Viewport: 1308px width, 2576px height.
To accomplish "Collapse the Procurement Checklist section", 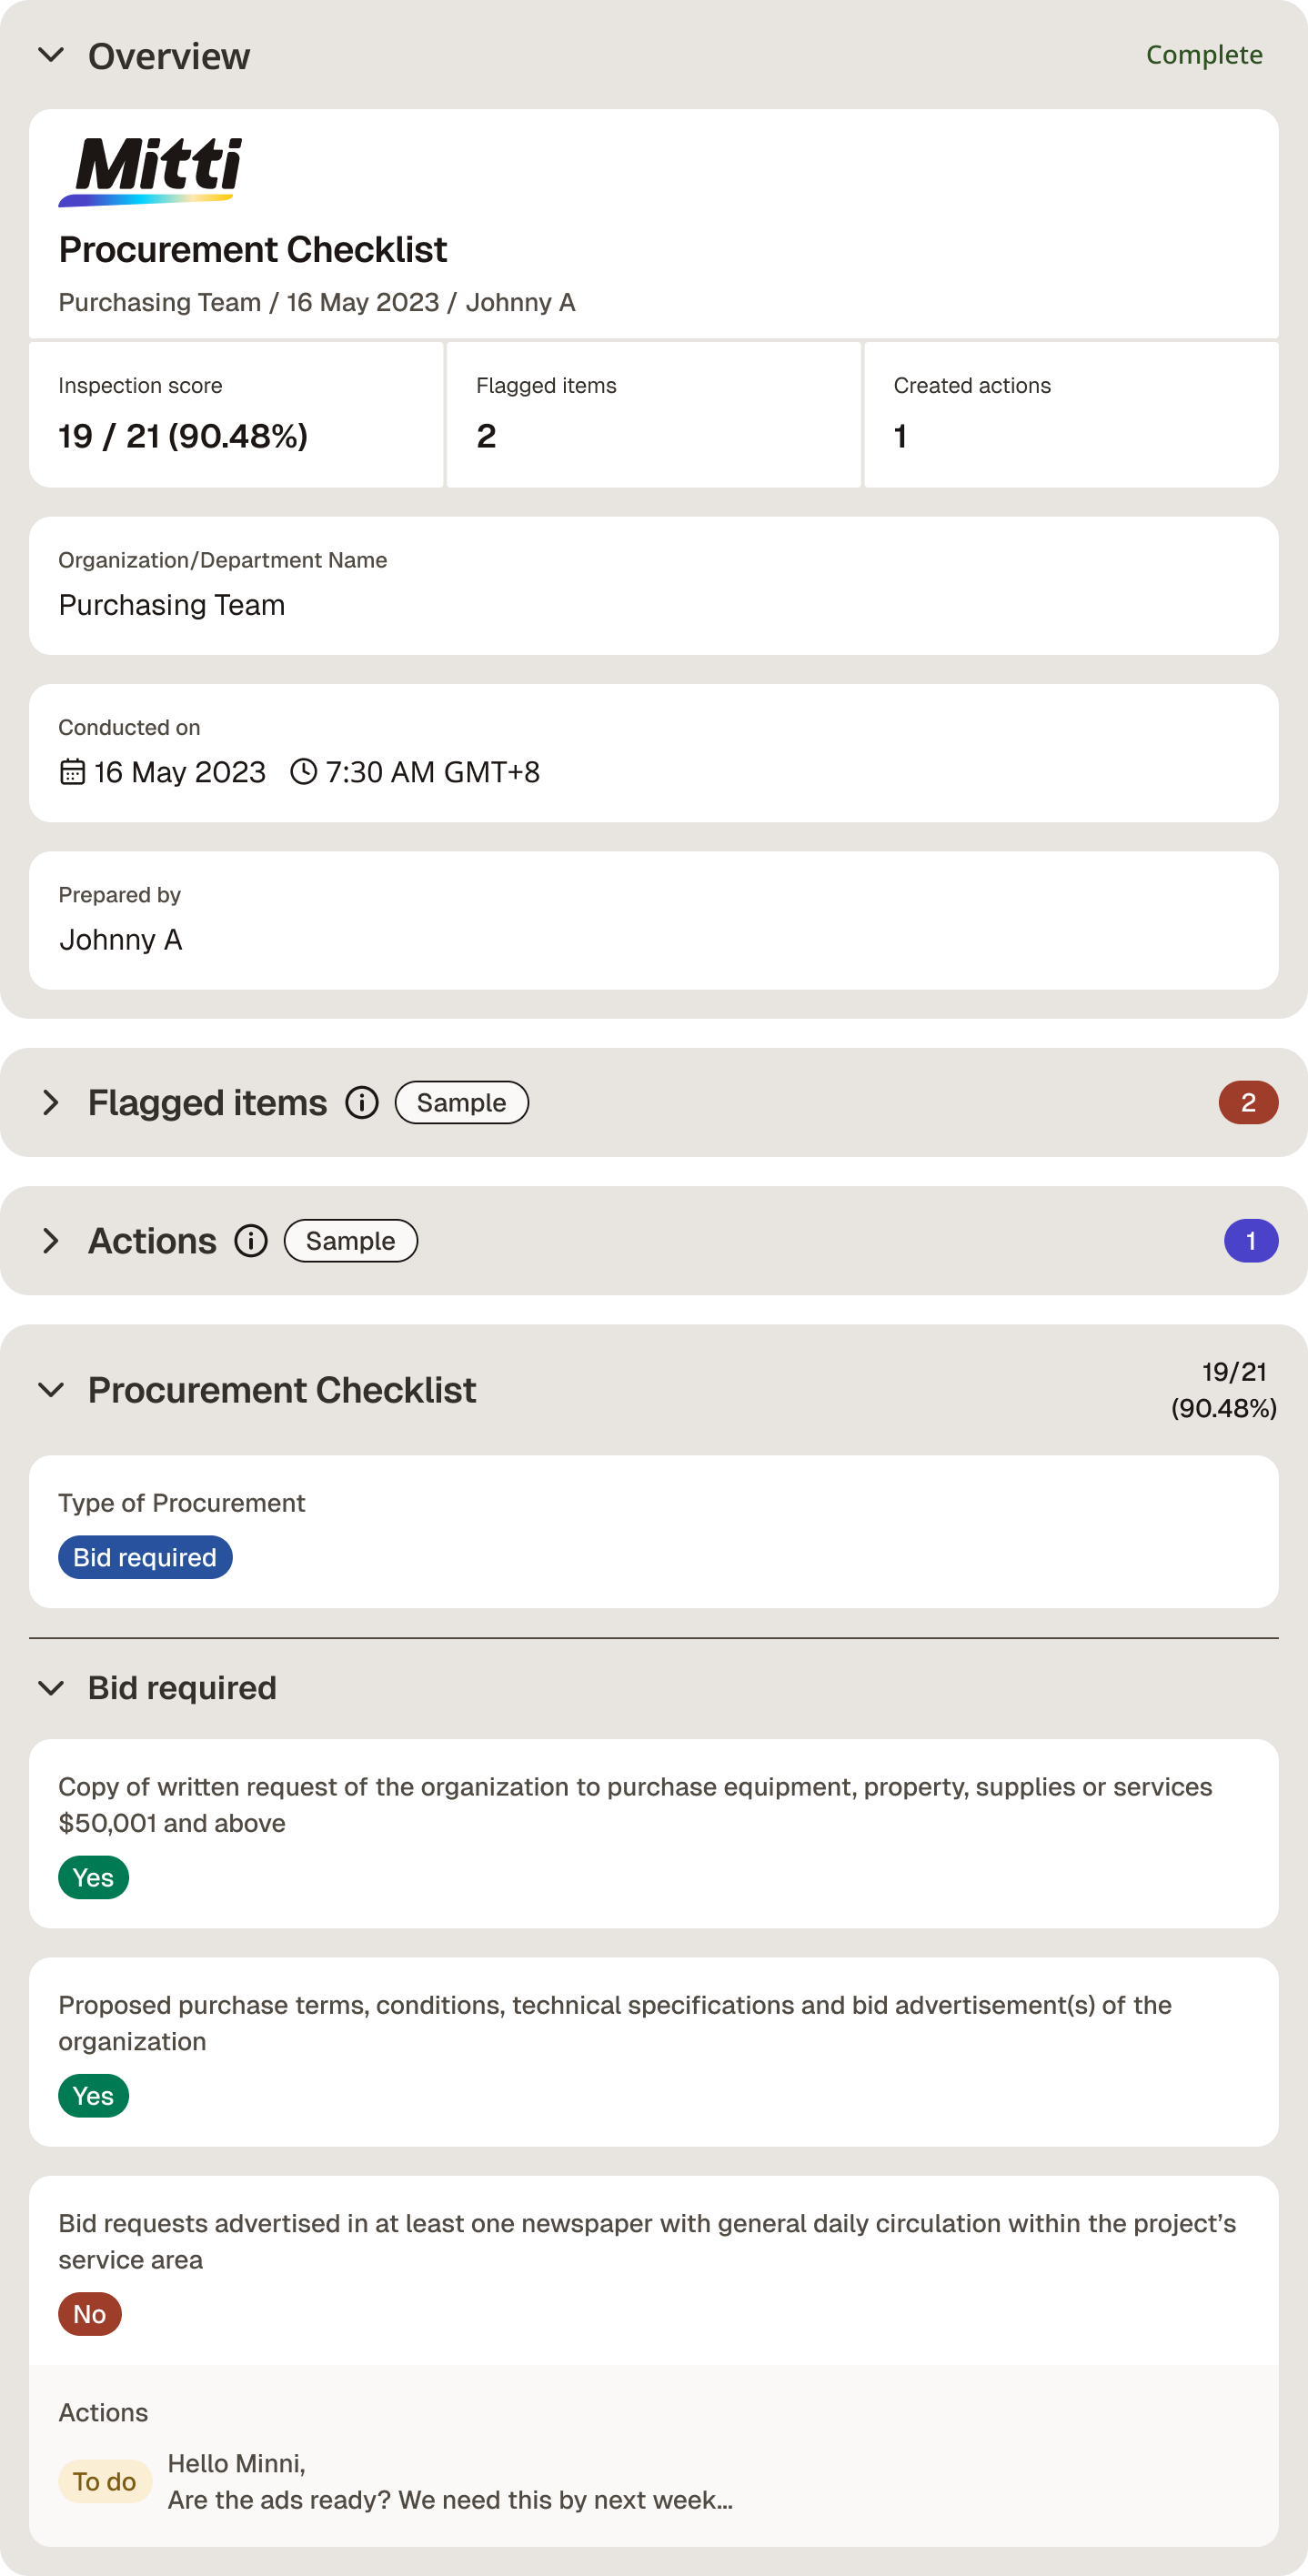I will (51, 1389).
